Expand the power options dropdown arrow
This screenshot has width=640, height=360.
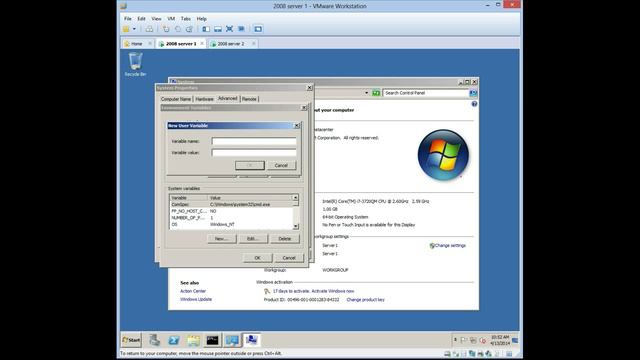click(x=134, y=29)
